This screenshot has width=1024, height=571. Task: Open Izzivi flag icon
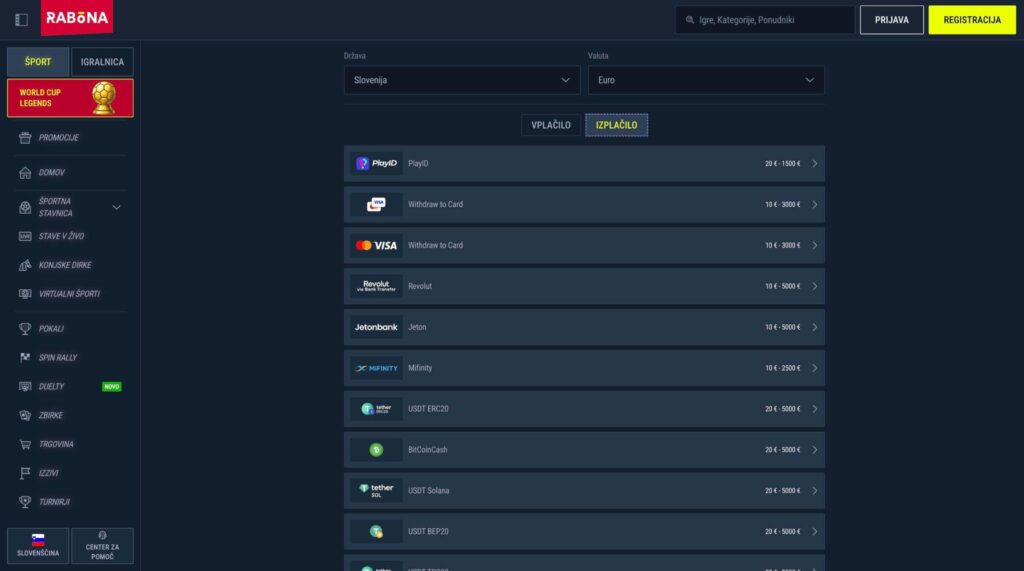(25, 473)
